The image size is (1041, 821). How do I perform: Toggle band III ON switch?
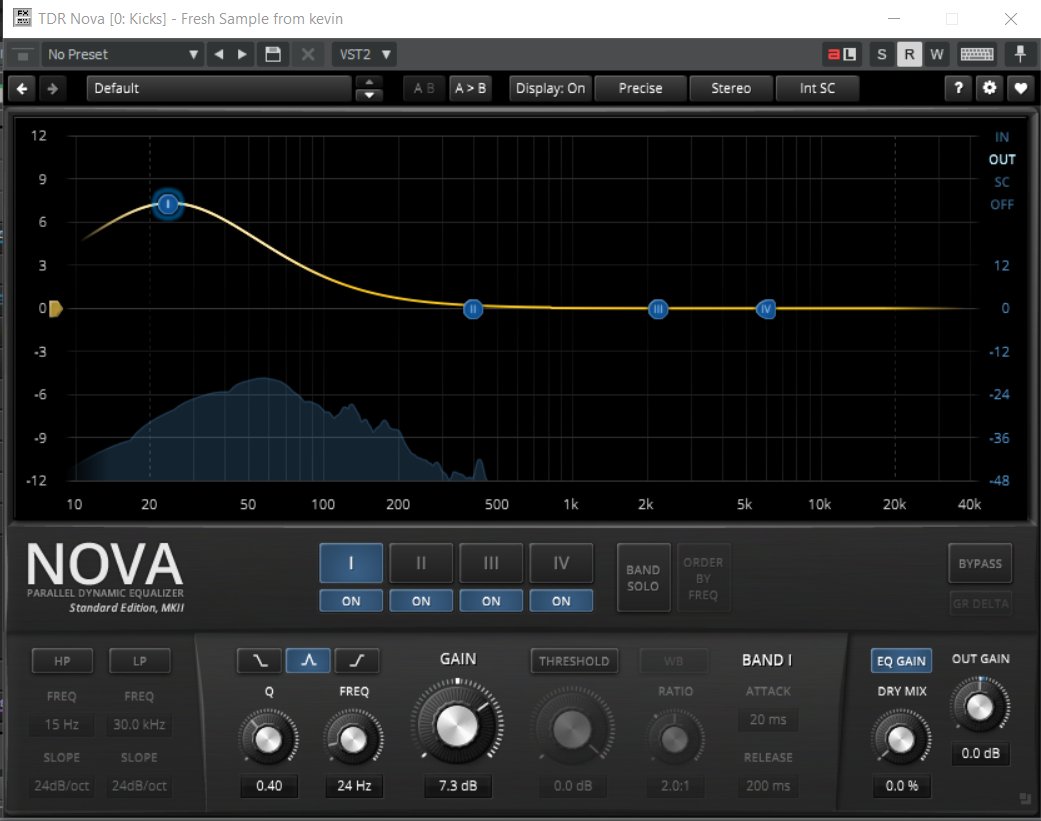pyautogui.click(x=491, y=601)
